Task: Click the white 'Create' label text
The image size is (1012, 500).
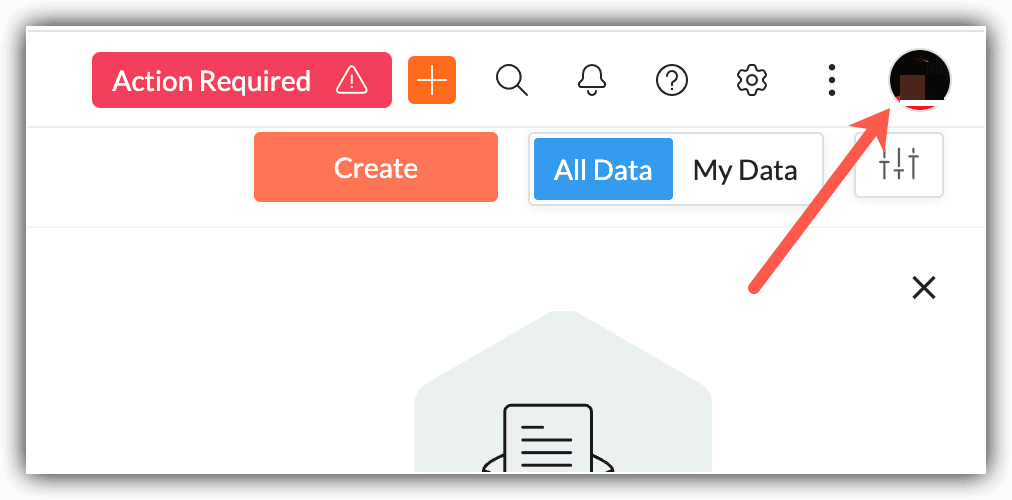Action: pos(376,168)
